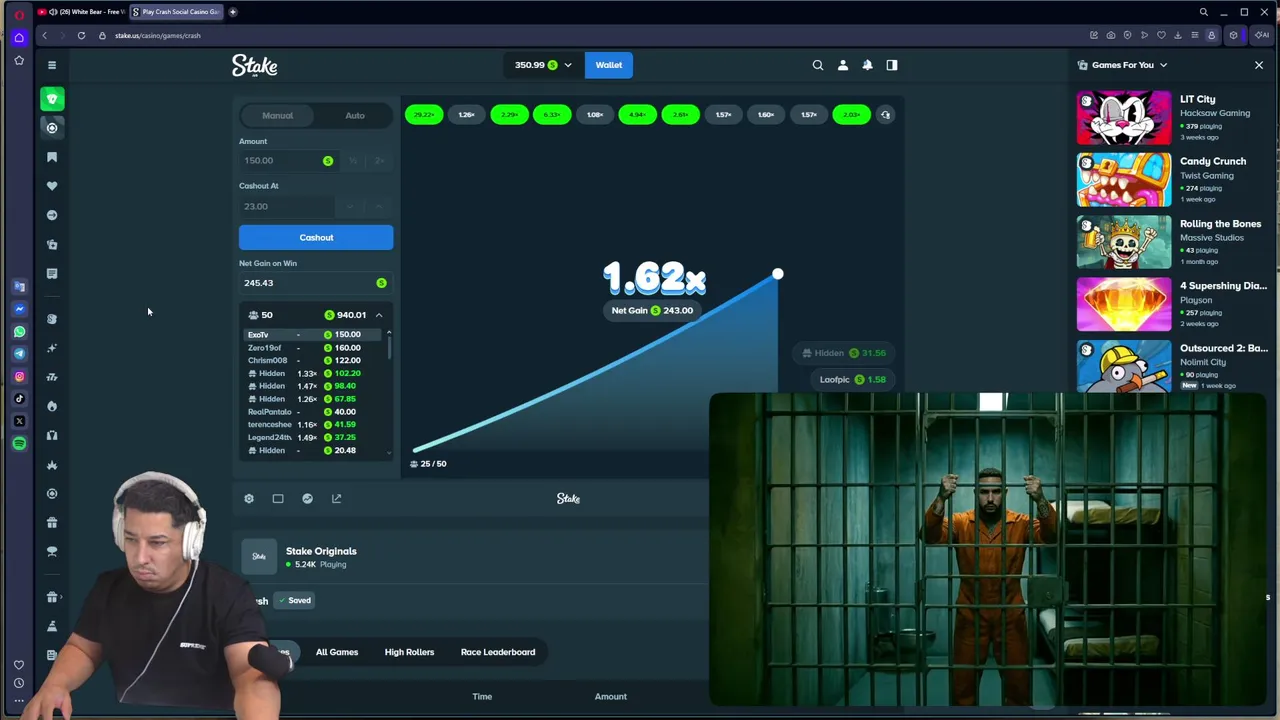Open browser downloads icon
This screenshot has width=1280, height=720.
pos(1178,35)
